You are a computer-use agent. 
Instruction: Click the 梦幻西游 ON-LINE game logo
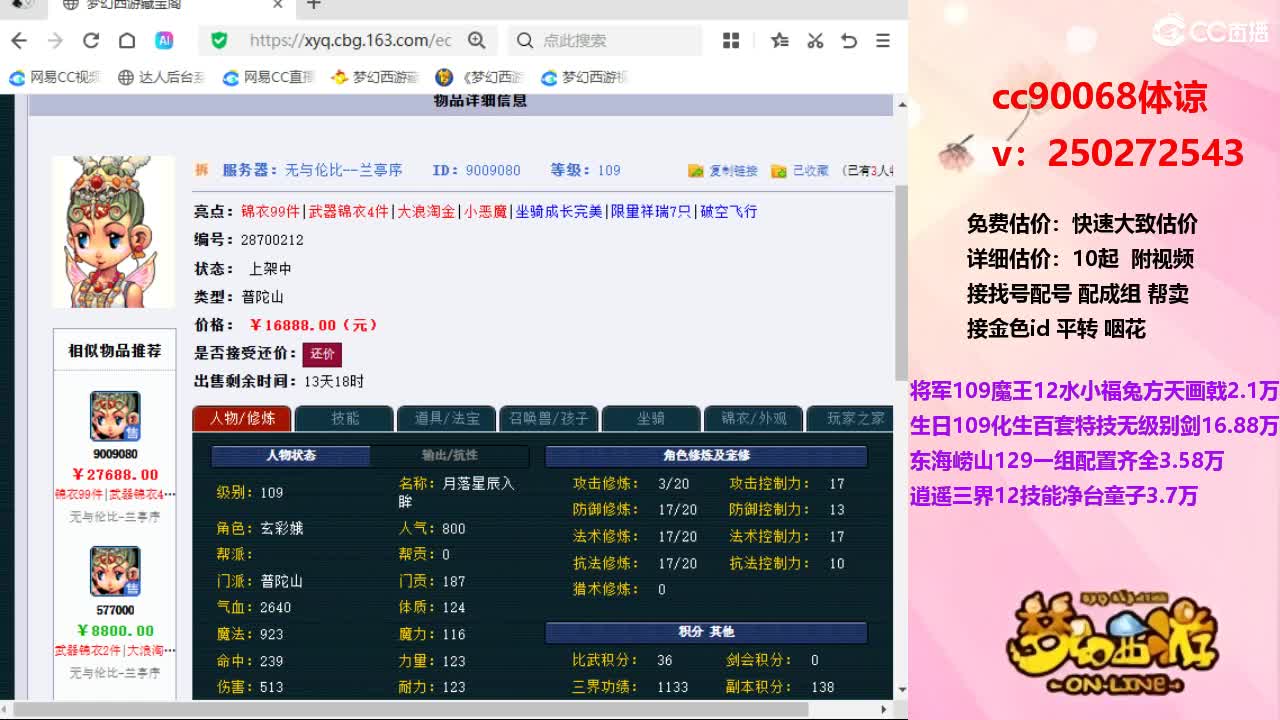(x=1115, y=643)
